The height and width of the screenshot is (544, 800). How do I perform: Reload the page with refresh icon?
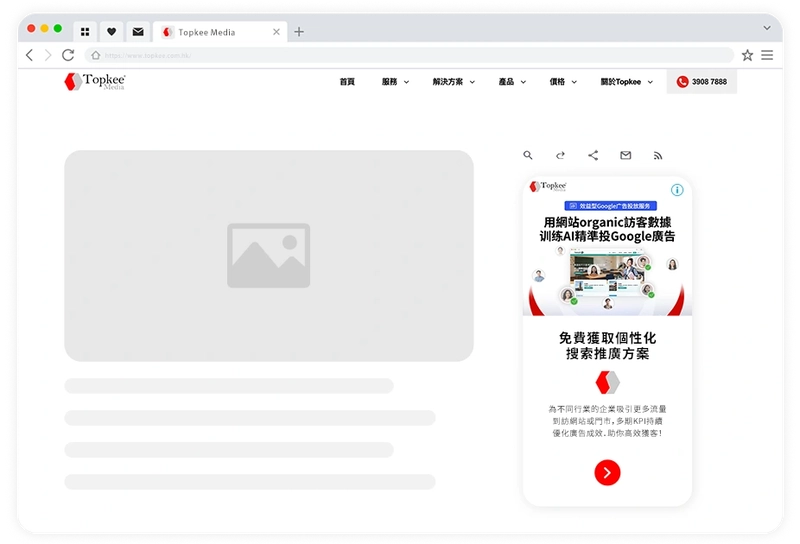coord(68,55)
